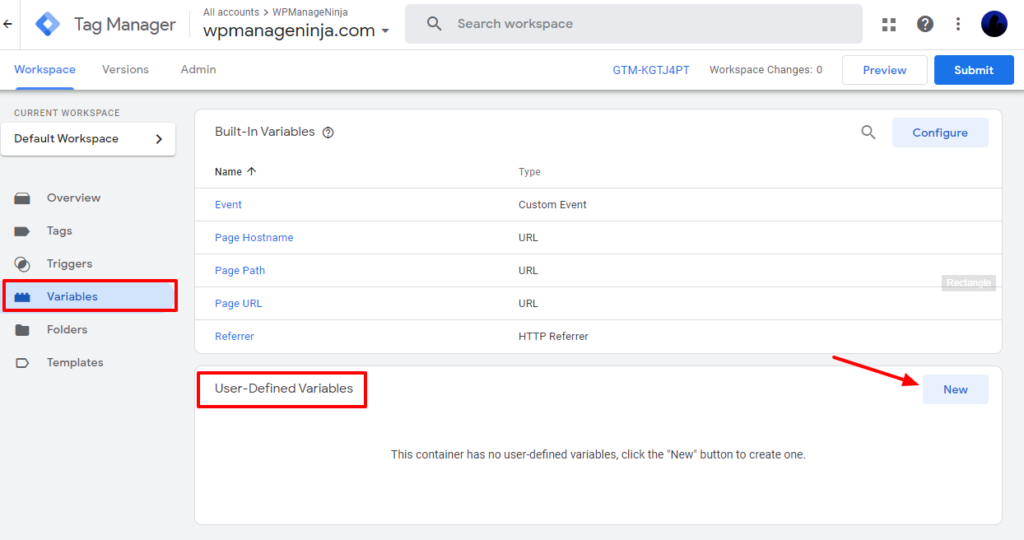
Task: Click the Built-In Variables heading
Action: [x=264, y=132]
